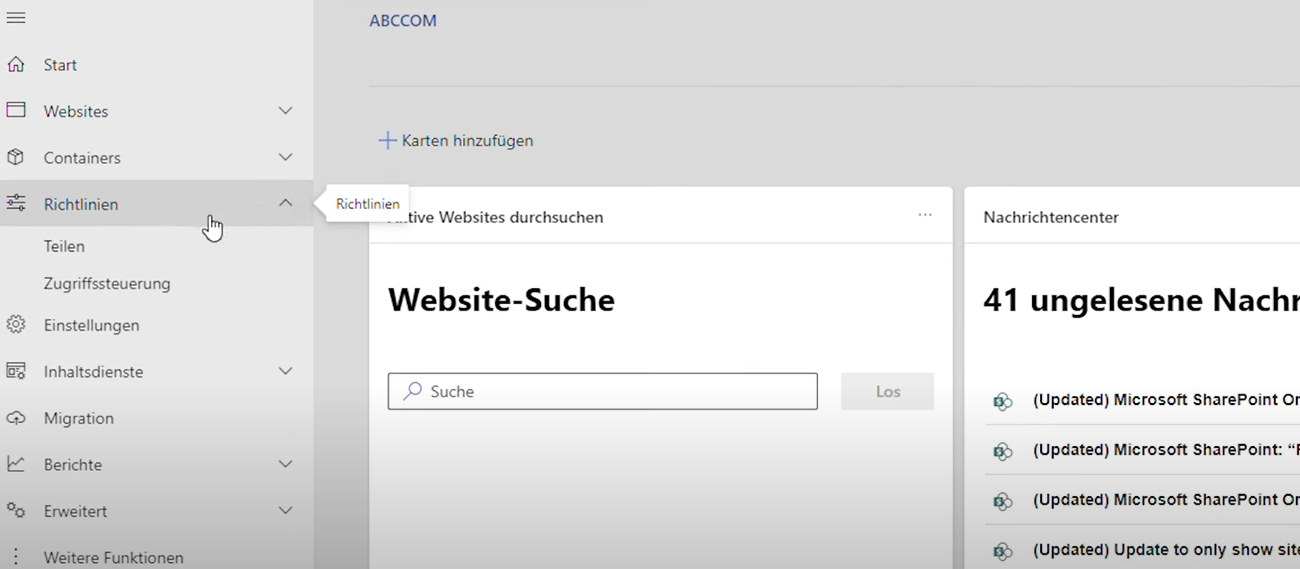Click the Richtlinien menu label
Screen dimensions: 1300x569
81,204
